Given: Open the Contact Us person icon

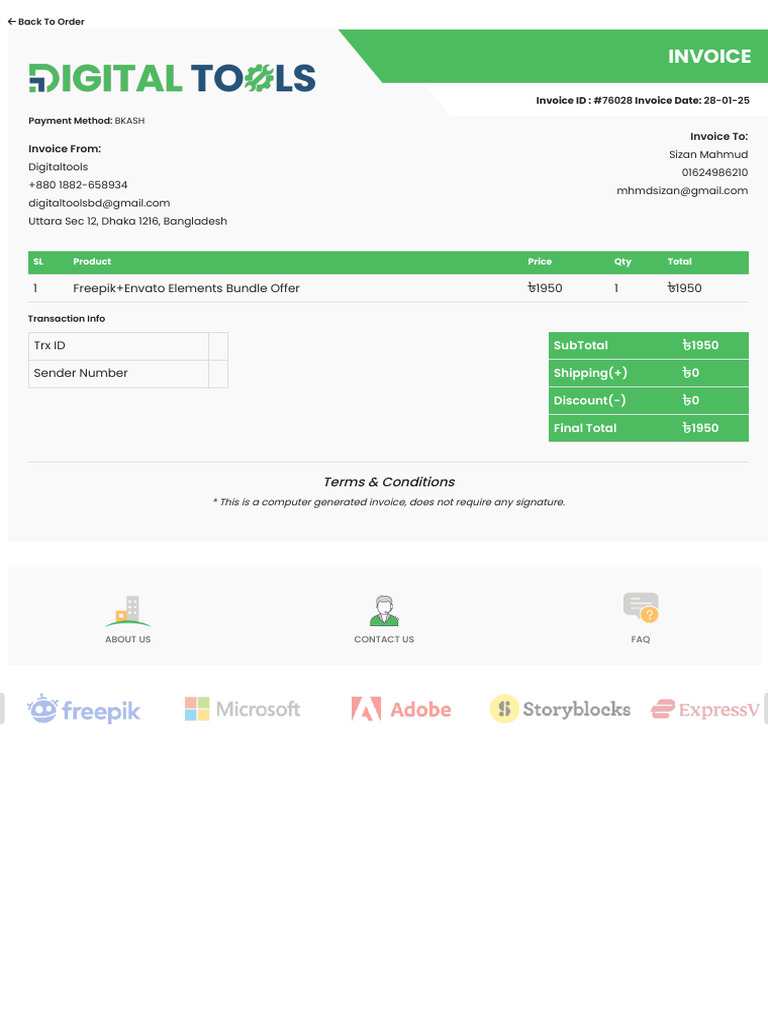Looking at the screenshot, I should 384,611.
